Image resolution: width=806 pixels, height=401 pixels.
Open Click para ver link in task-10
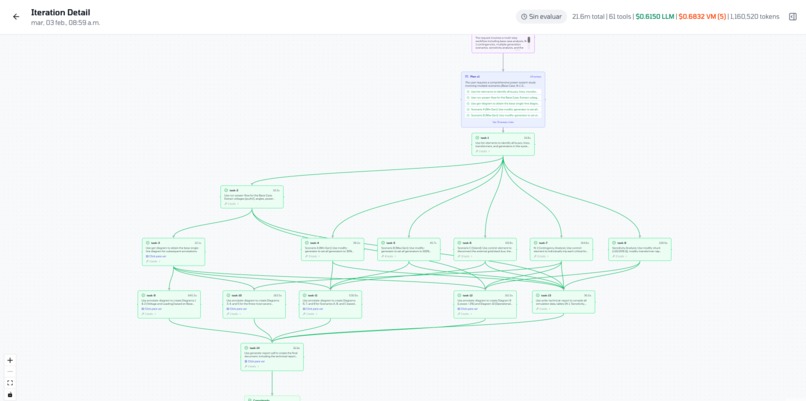(236, 308)
